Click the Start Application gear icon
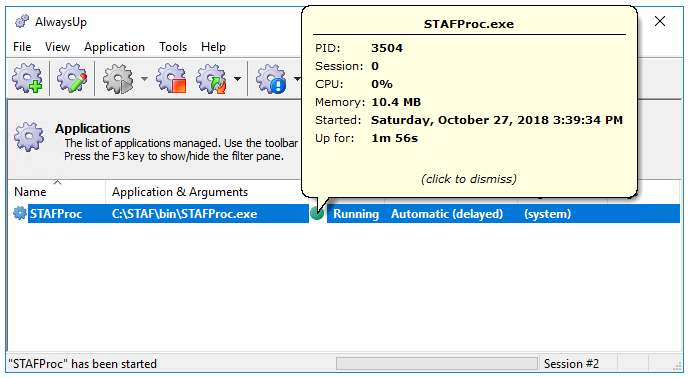 pyautogui.click(x=118, y=79)
